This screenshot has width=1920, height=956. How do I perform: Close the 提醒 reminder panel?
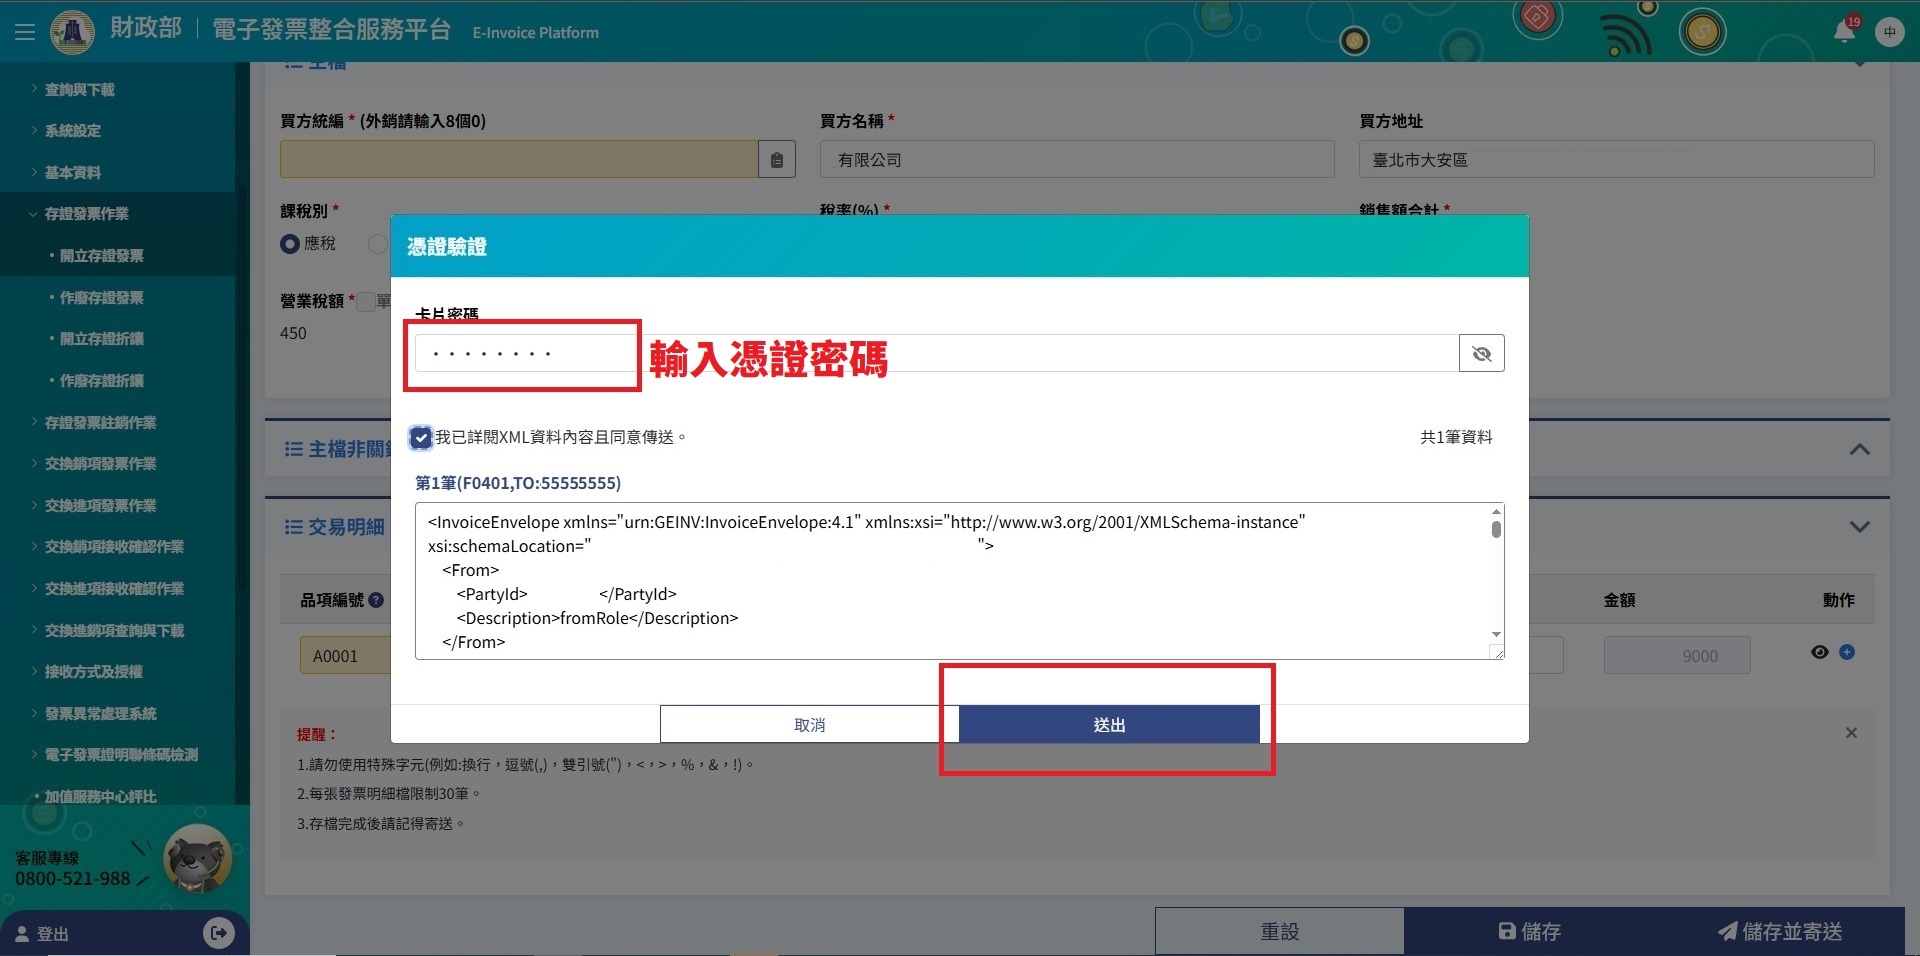tap(1851, 733)
